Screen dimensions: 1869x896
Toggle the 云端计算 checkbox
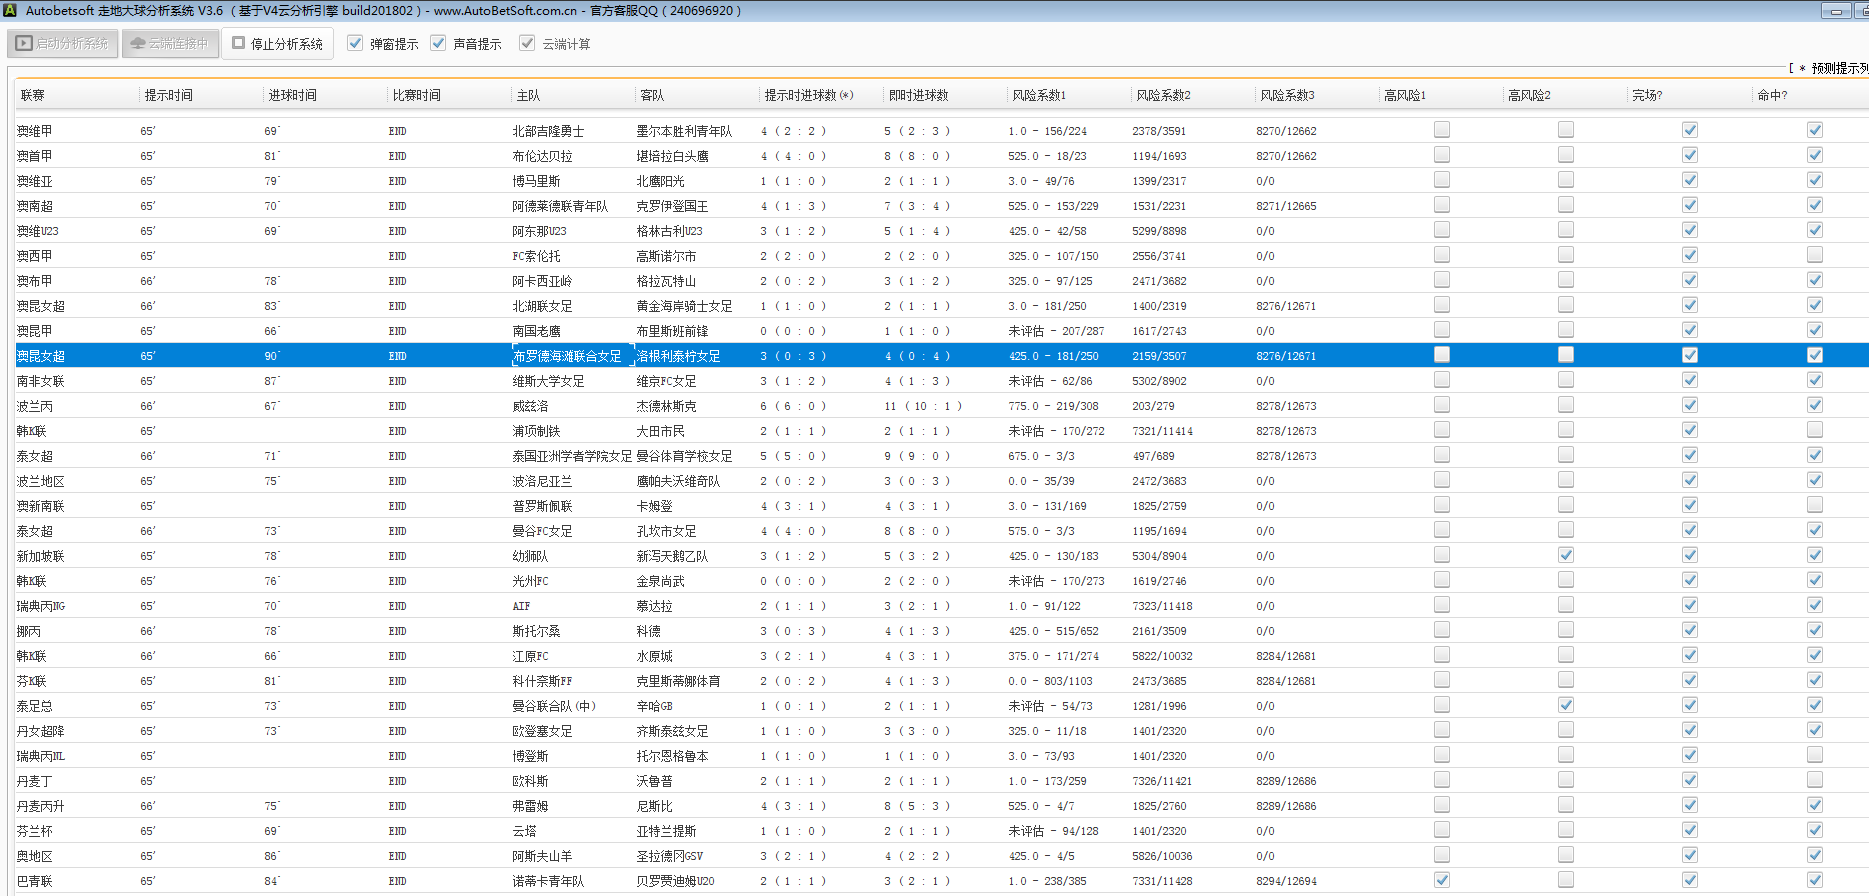click(527, 44)
